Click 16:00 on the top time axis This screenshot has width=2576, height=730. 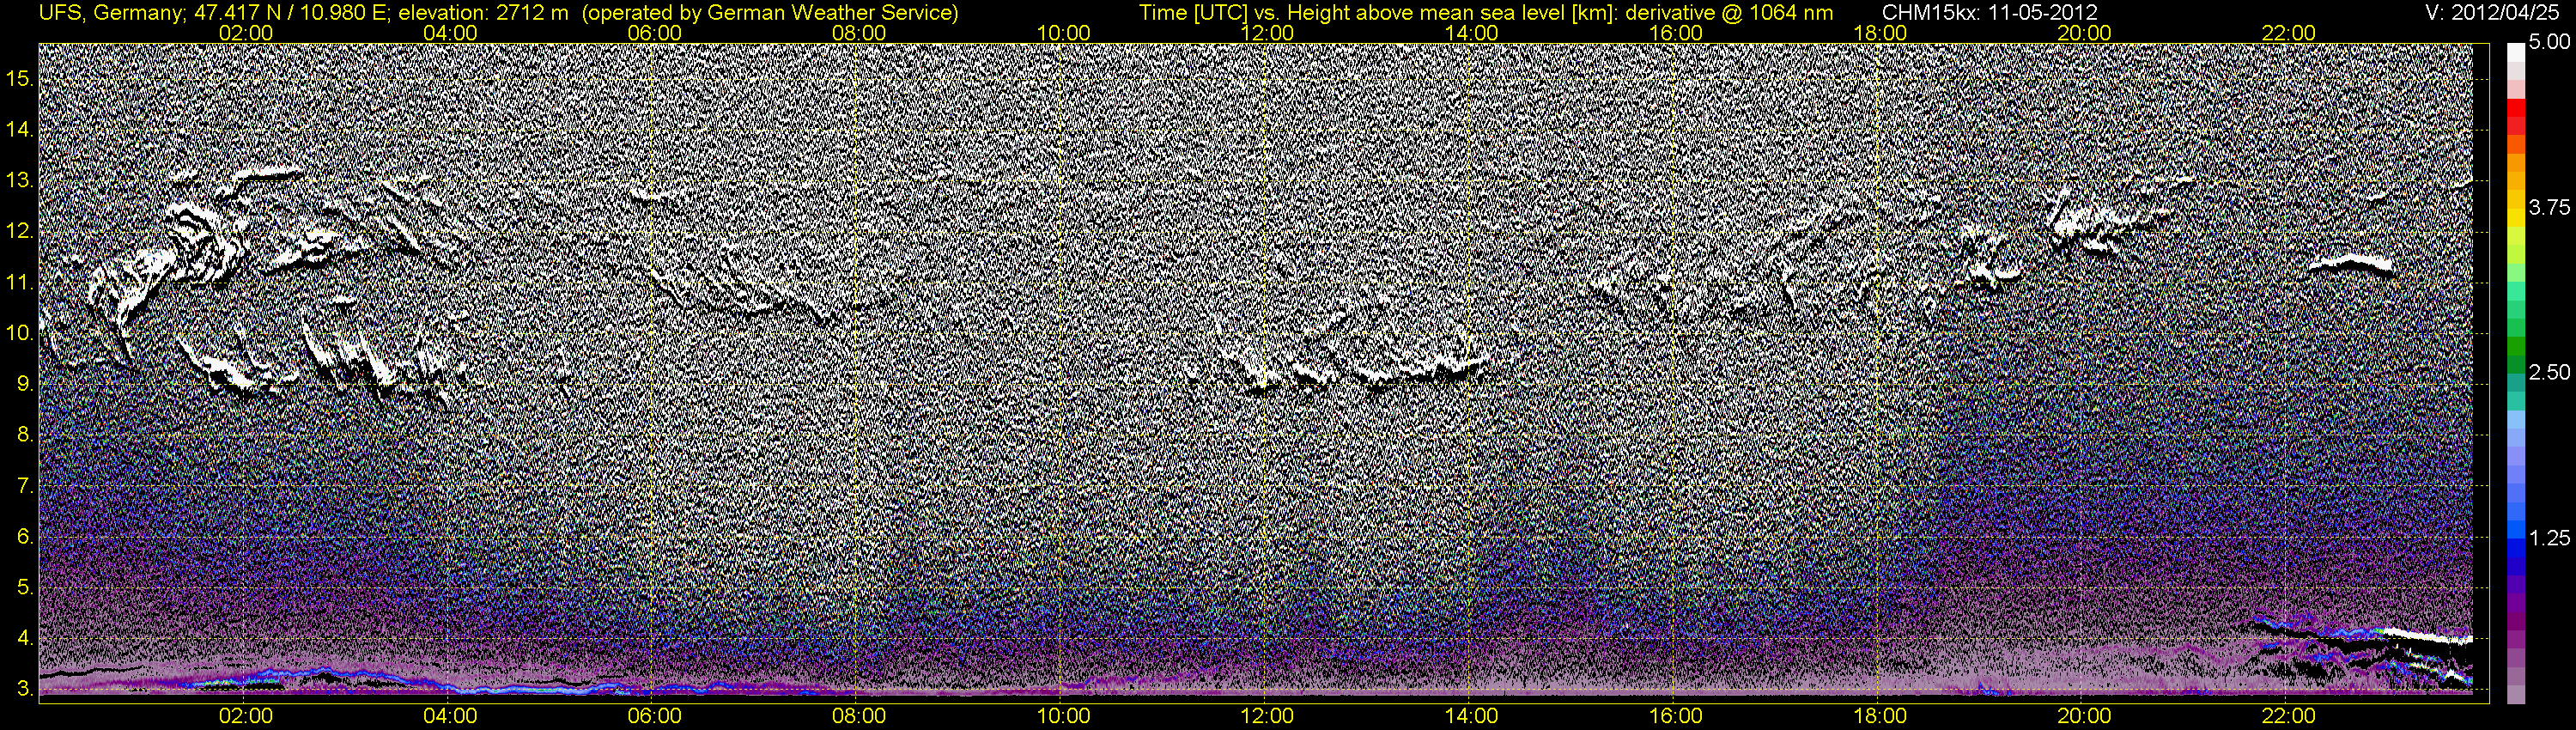tap(1676, 33)
